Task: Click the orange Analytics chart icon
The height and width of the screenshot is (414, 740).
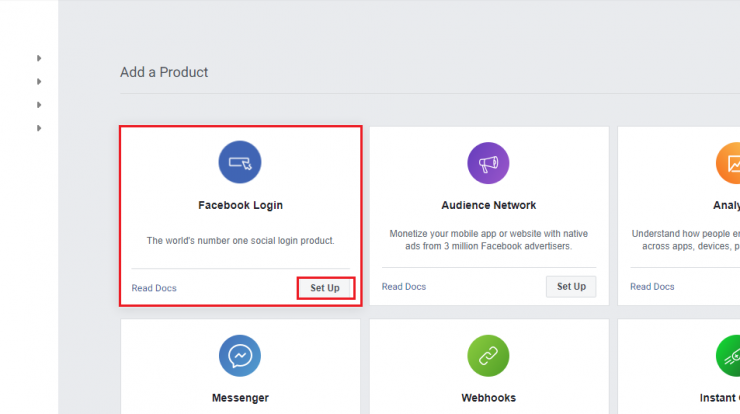Action: tap(728, 163)
